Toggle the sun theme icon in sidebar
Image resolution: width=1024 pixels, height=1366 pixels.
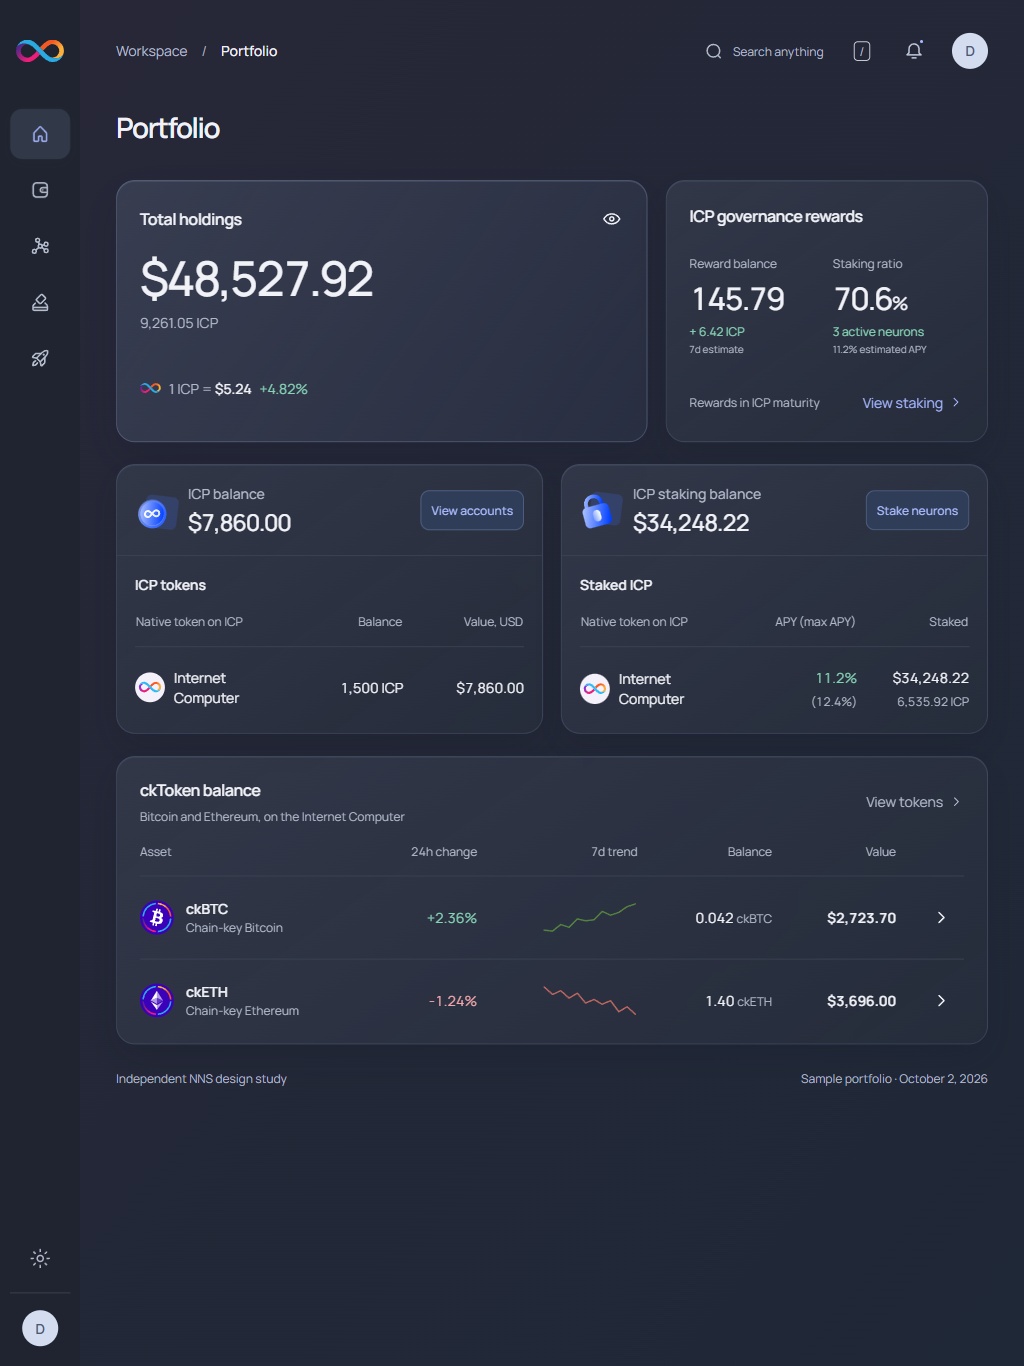pyautogui.click(x=40, y=1259)
